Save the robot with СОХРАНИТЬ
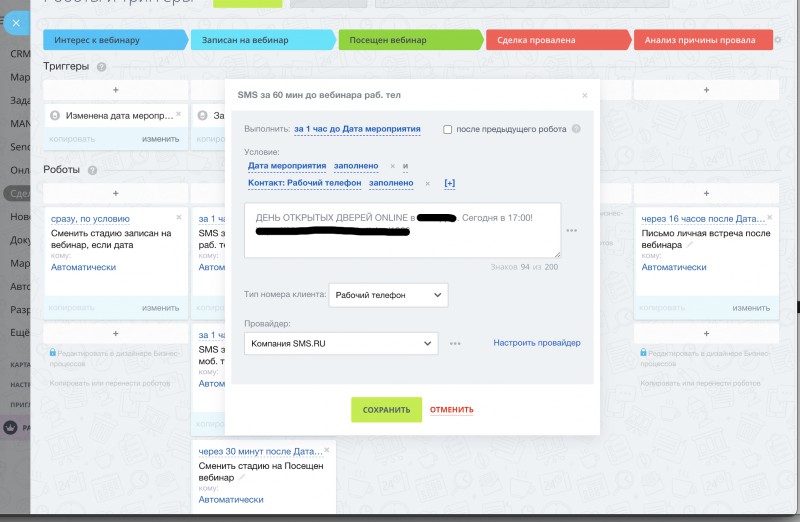Screen dimensions: 800x522 [x=386, y=410]
